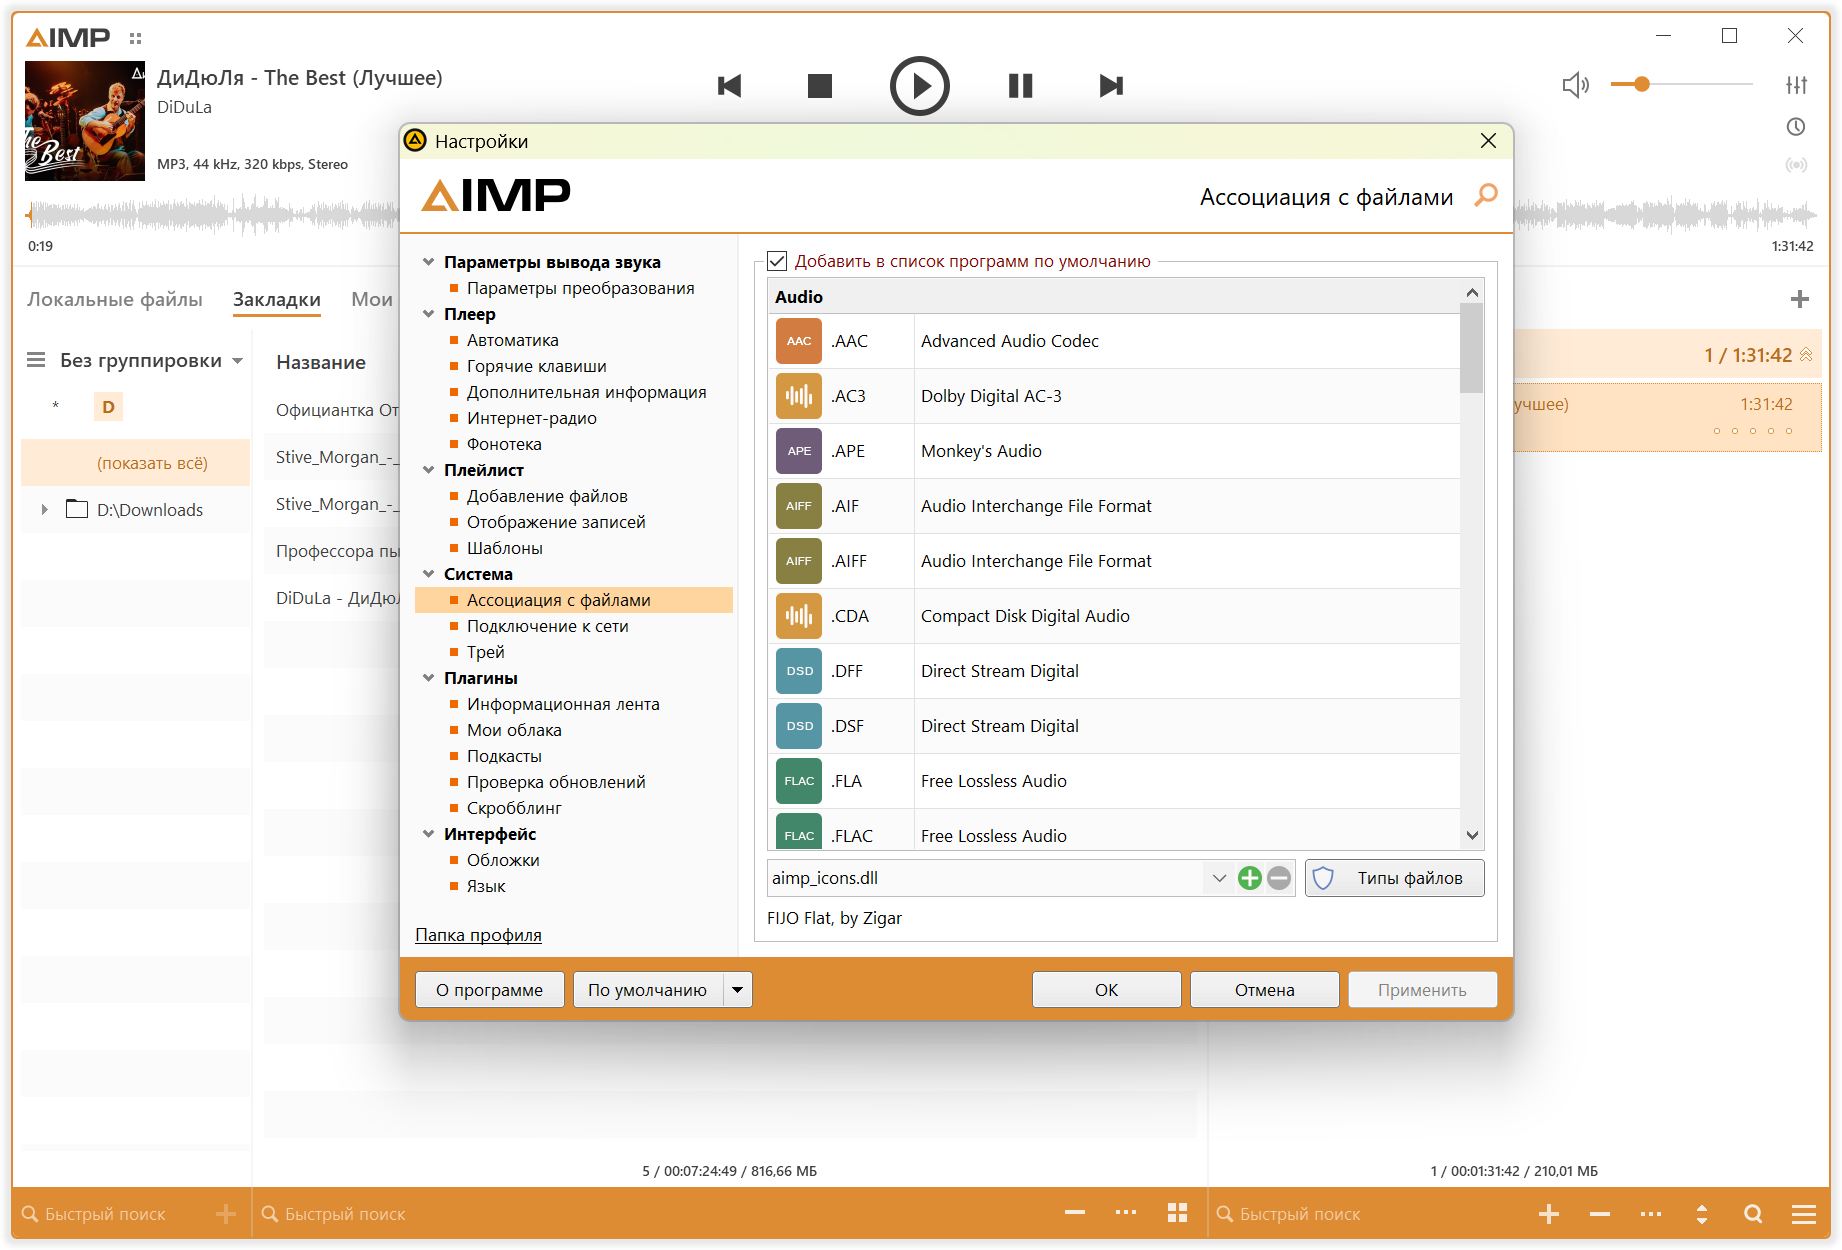1842x1250 pixels.
Task: Click the bottom-right playlist add plus icon
Action: point(1549,1214)
